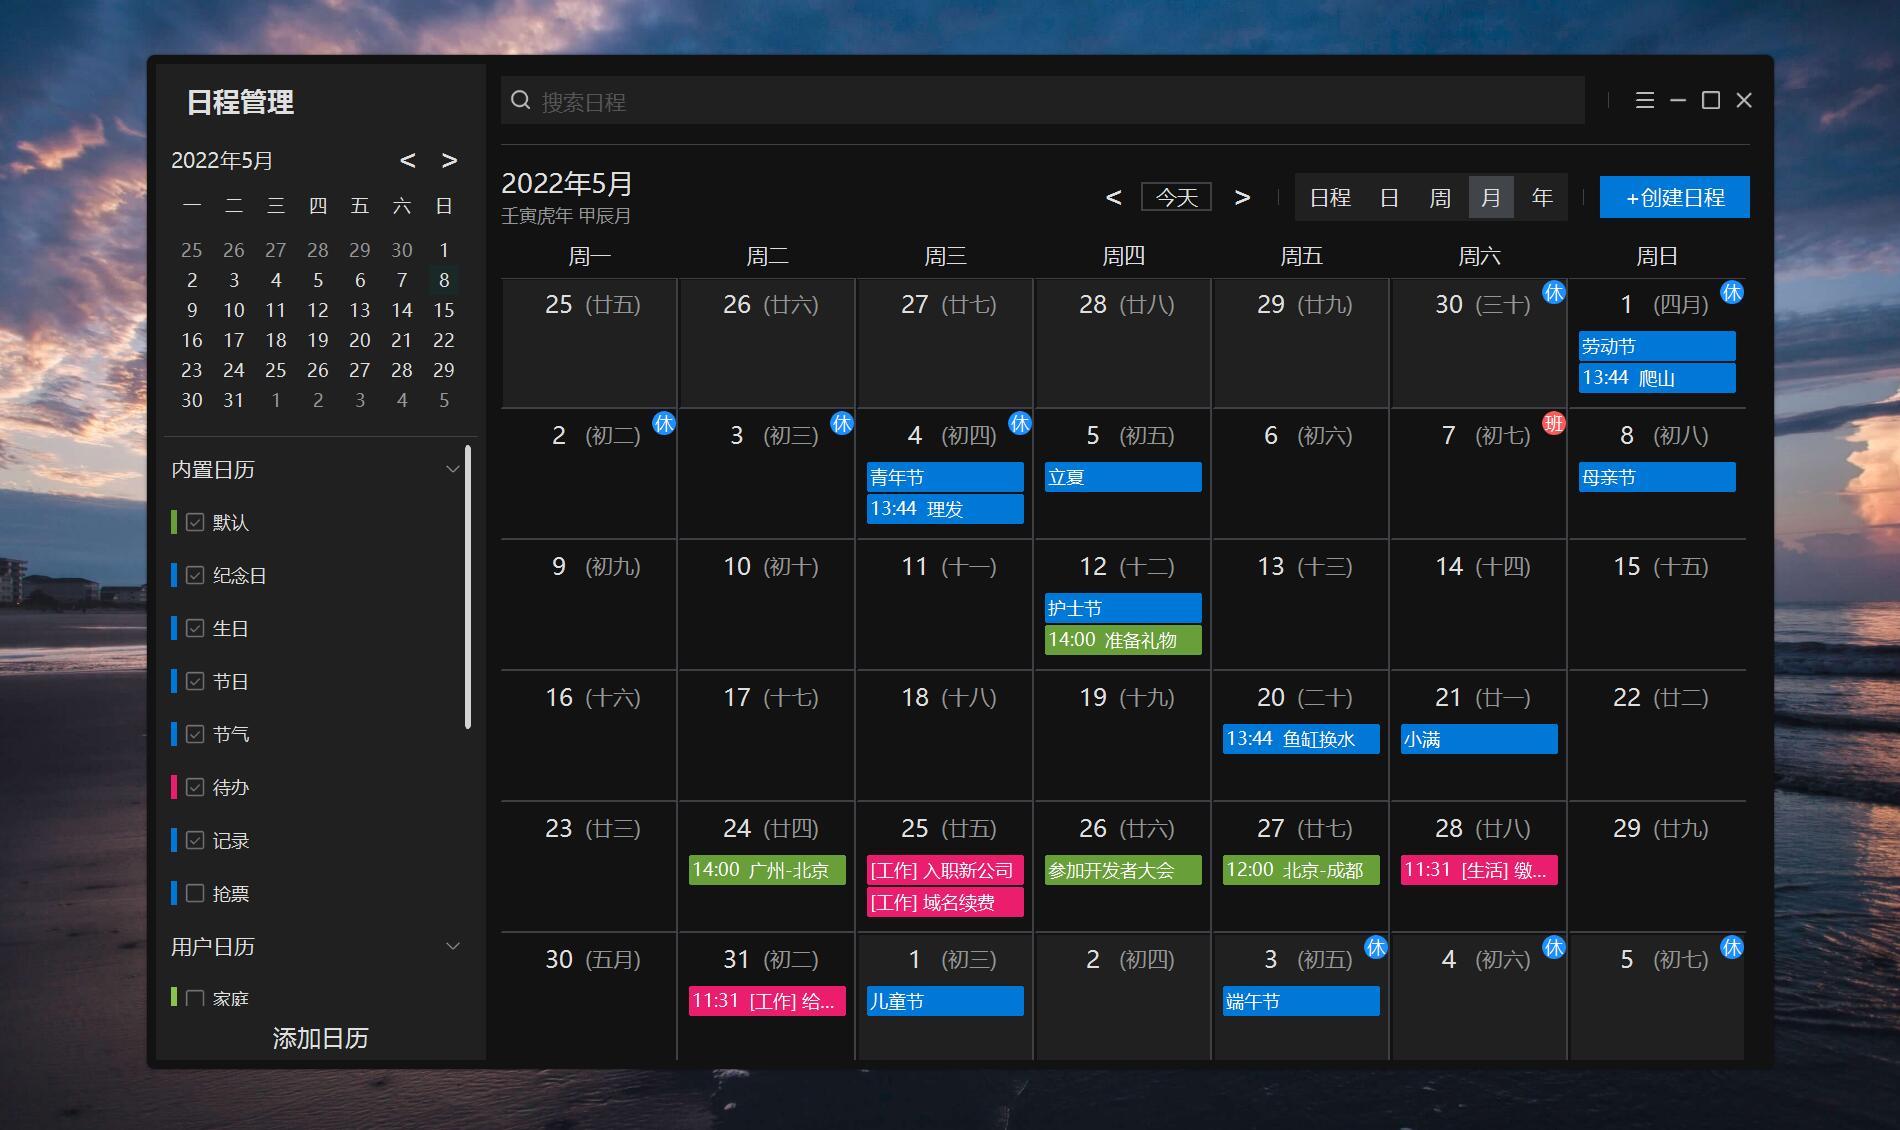1900x1130 pixels.
Task: Uncheck the 默认 calendar checkbox
Action: point(195,522)
